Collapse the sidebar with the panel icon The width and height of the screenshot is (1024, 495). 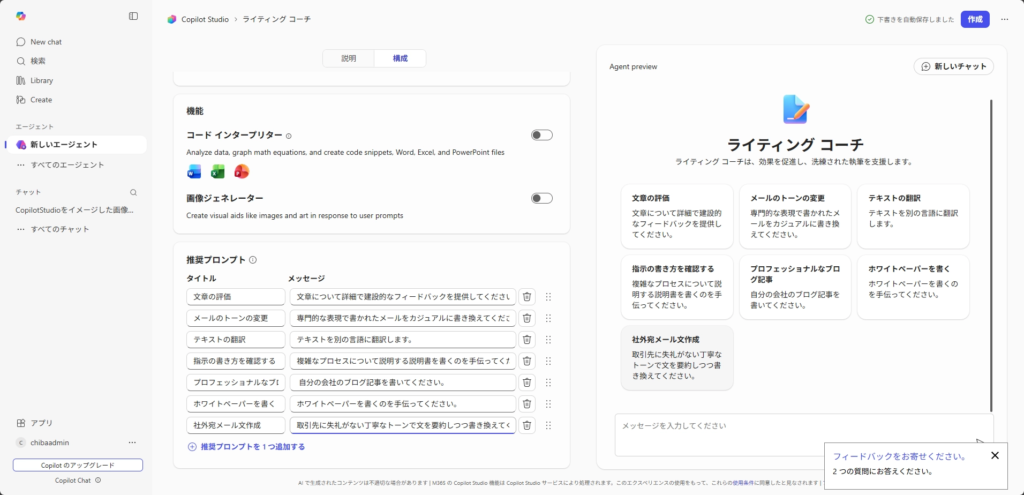pos(134,16)
